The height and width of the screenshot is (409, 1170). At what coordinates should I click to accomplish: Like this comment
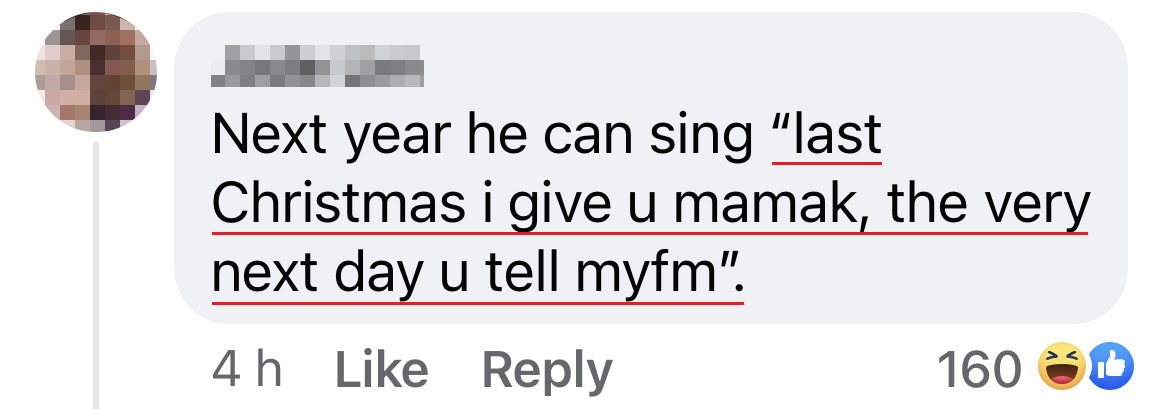tap(381, 370)
